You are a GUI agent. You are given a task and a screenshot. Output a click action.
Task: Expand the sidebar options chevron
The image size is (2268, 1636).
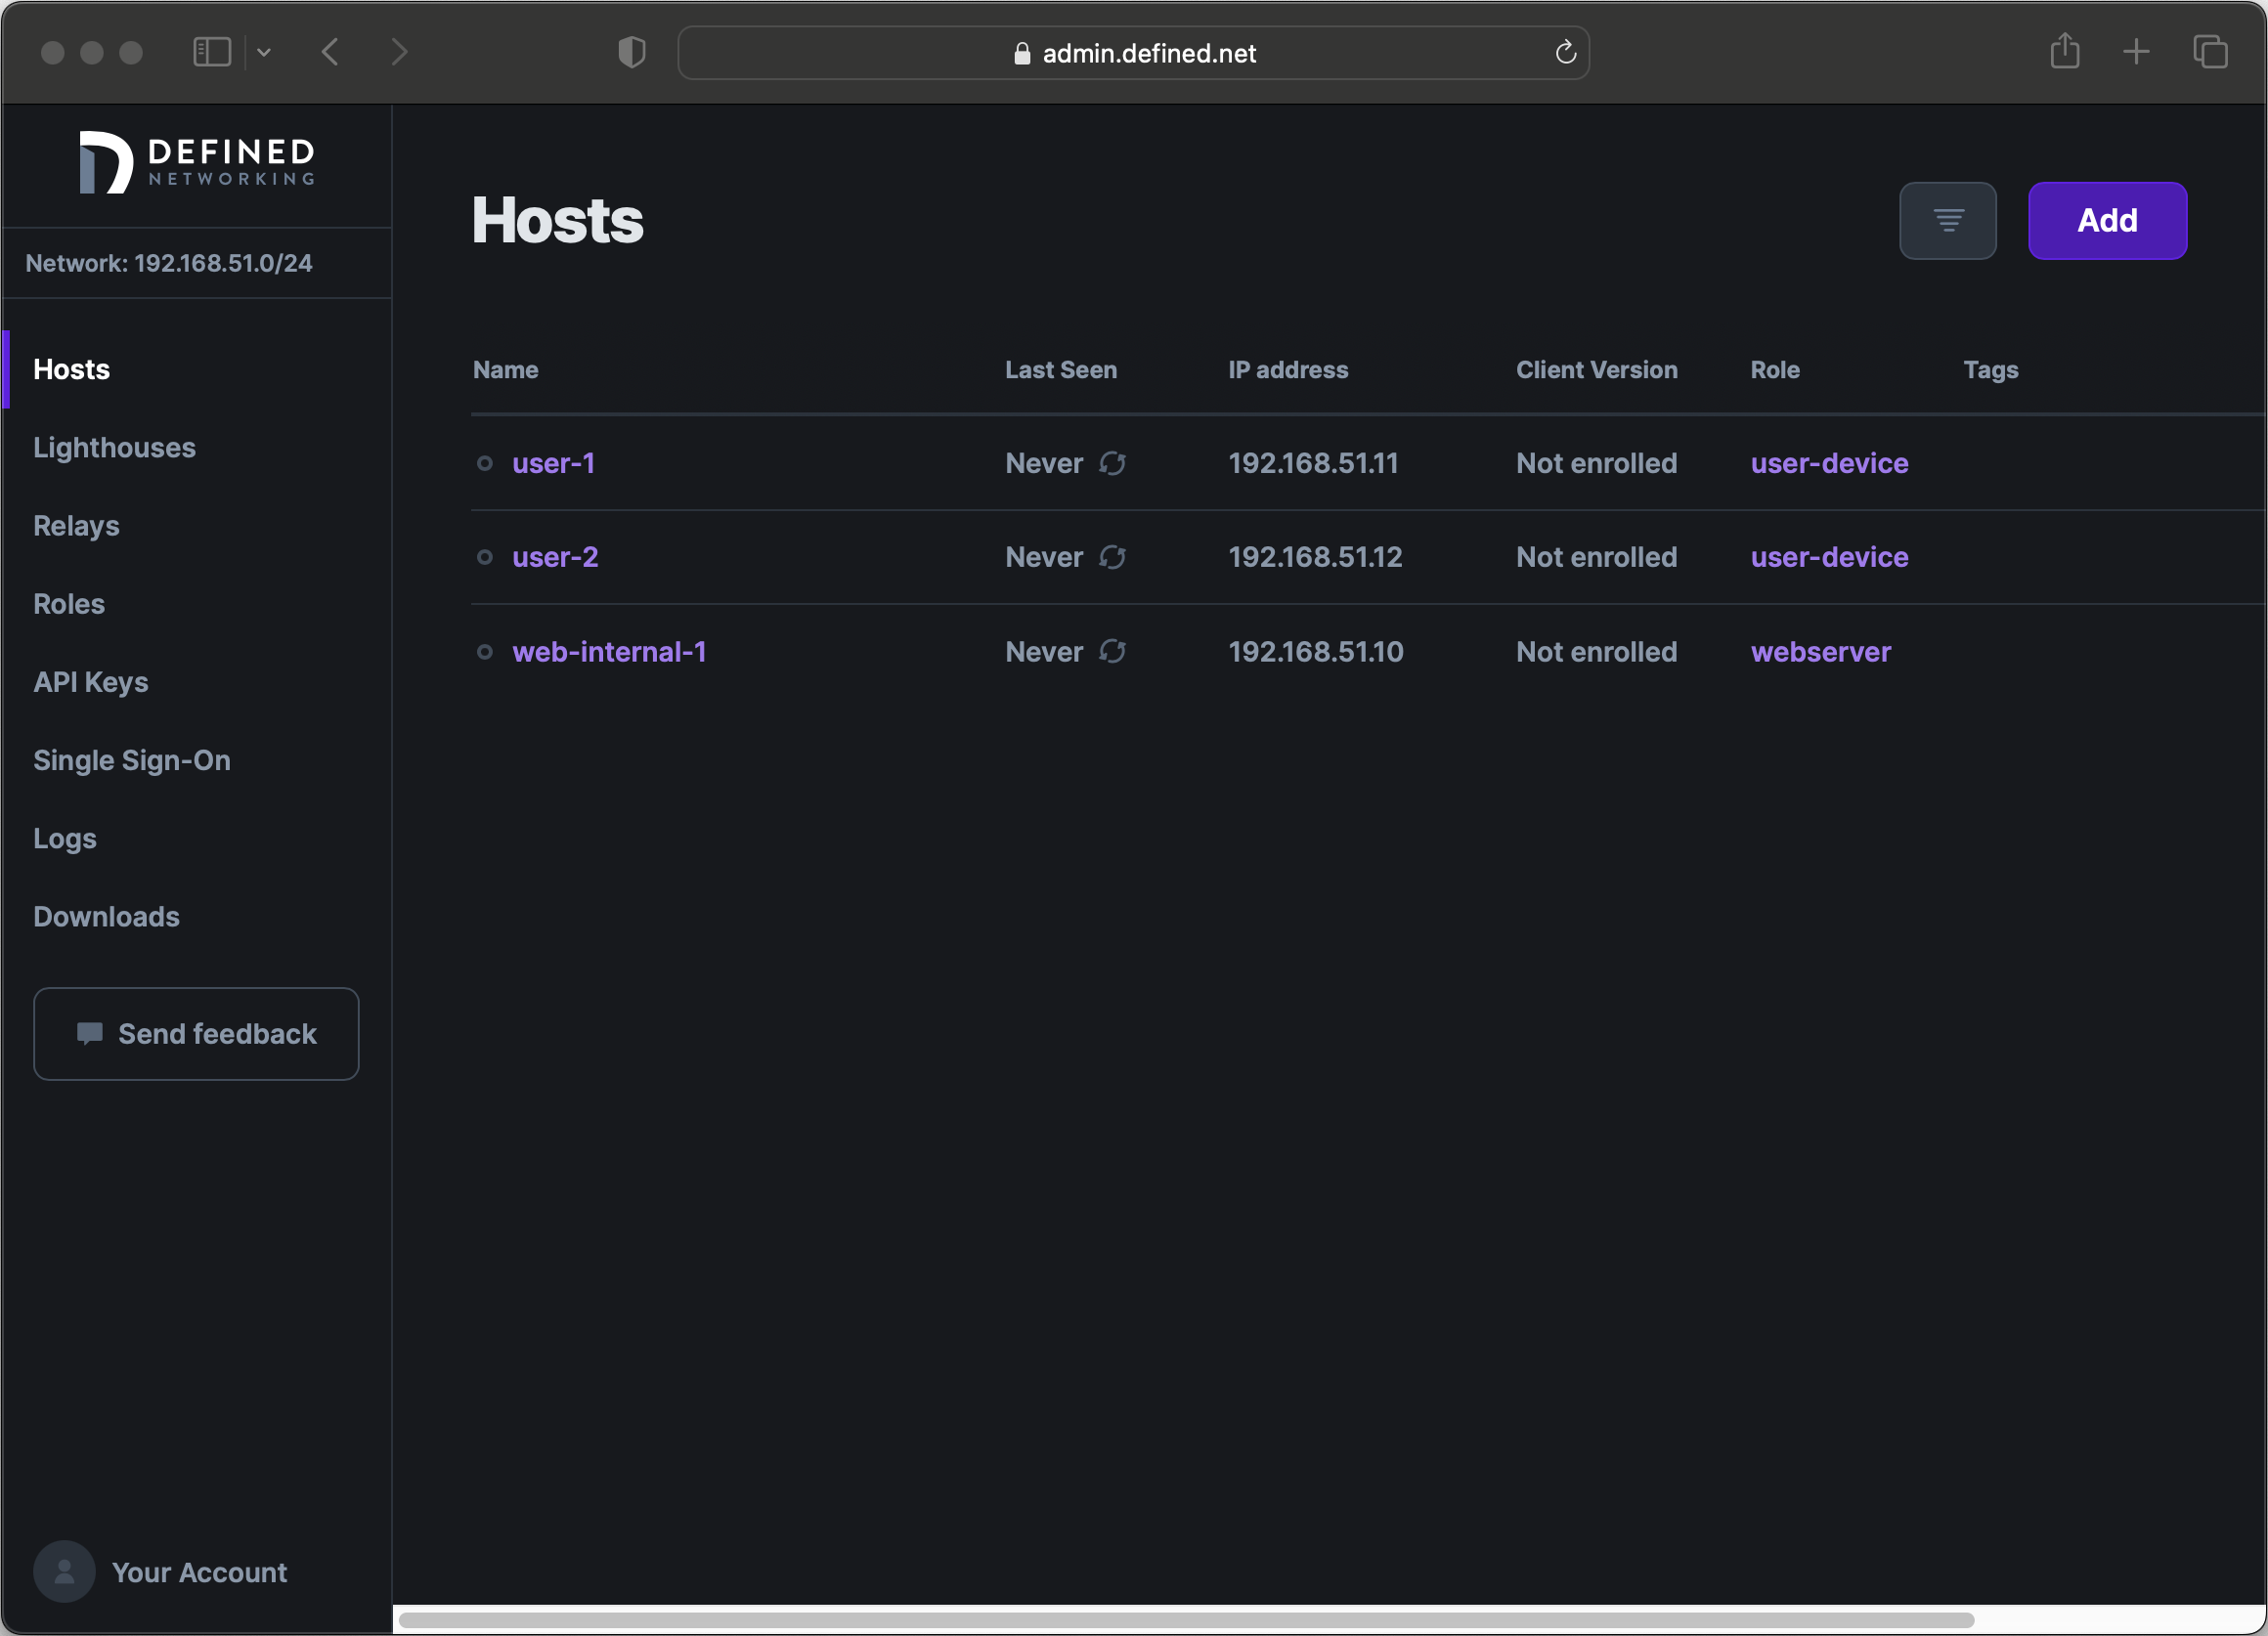(x=264, y=52)
